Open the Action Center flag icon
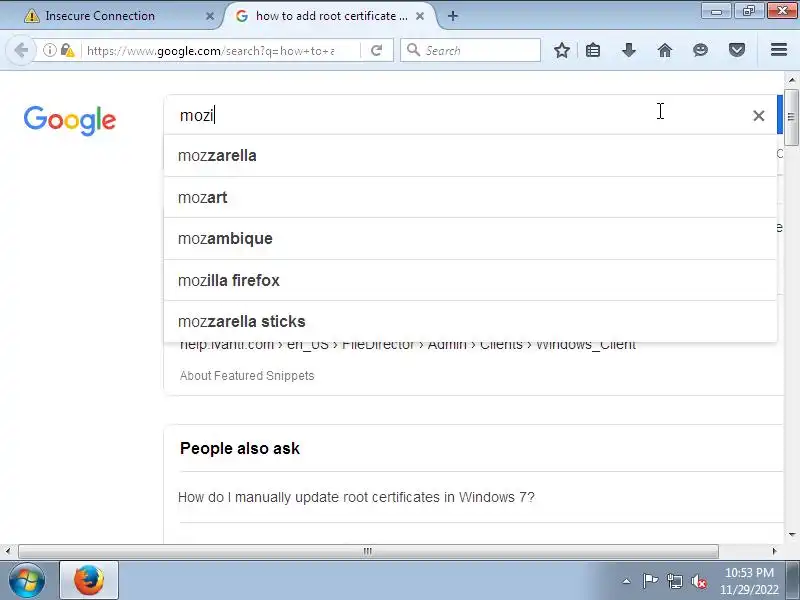 (x=650, y=581)
